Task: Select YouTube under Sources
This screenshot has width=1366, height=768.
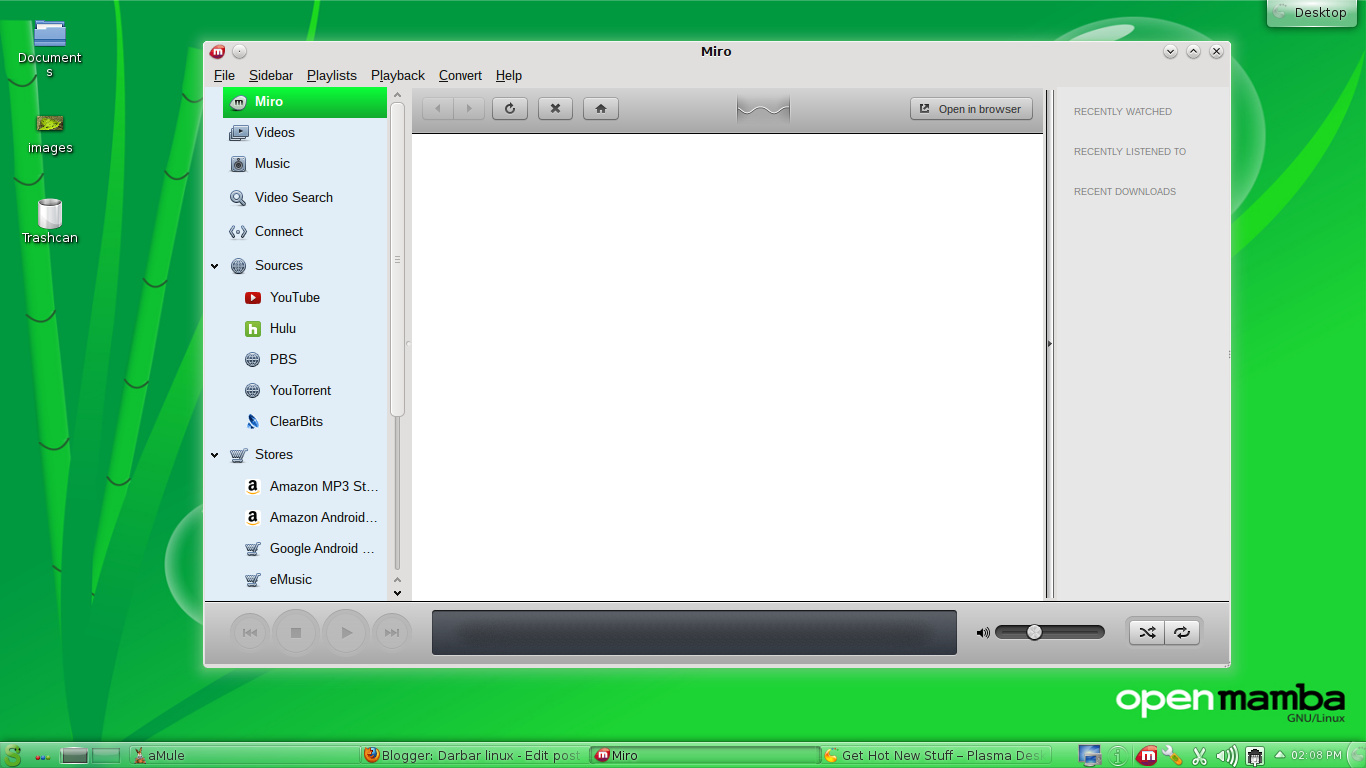Action: (x=294, y=297)
